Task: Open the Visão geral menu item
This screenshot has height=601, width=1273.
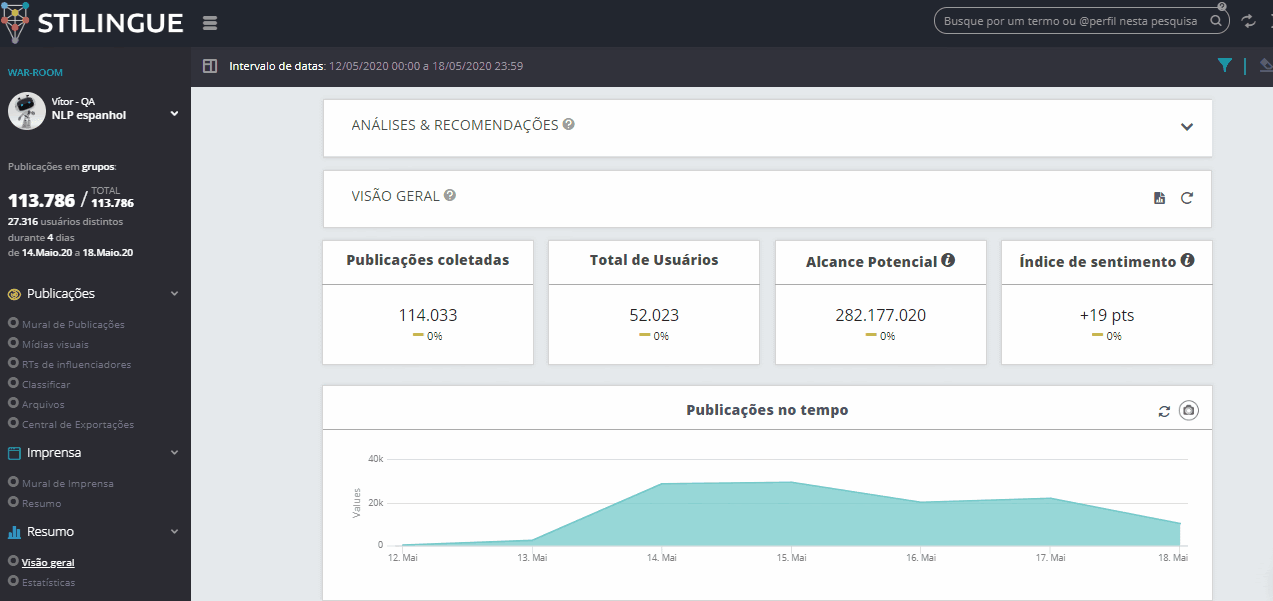Action: click(48, 562)
